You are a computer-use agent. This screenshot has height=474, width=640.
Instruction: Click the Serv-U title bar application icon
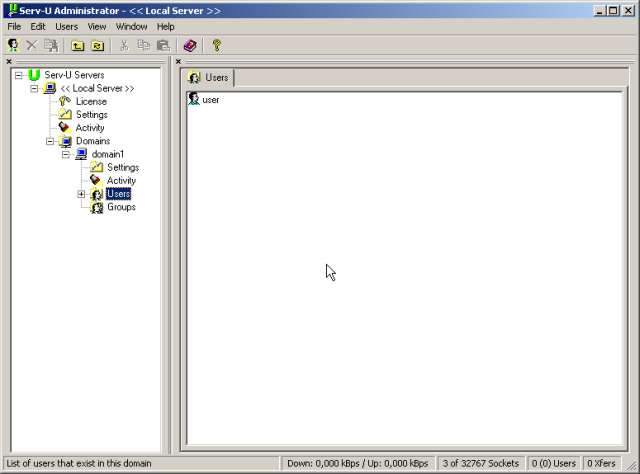coord(12,10)
